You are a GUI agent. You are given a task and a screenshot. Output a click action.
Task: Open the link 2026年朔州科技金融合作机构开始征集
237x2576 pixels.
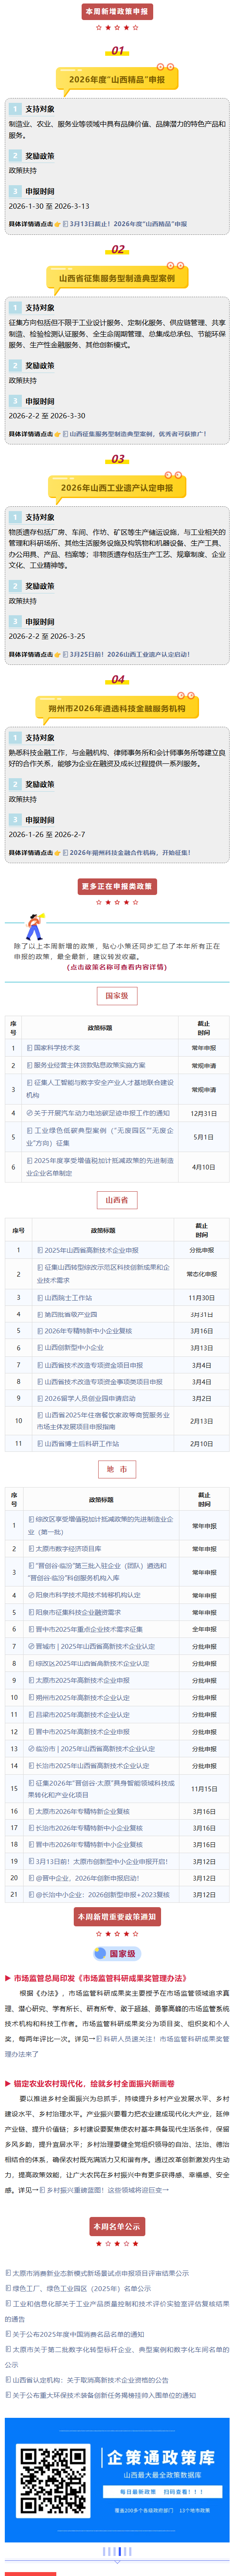[x=130, y=853]
